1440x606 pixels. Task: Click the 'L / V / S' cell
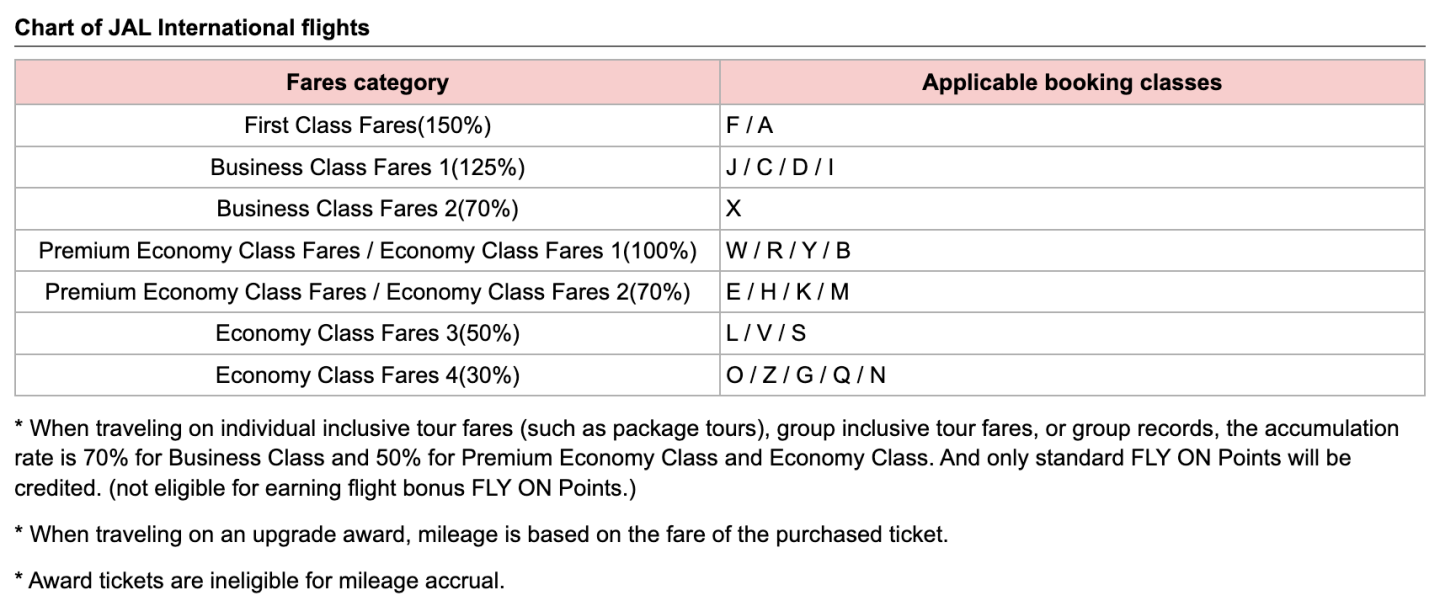(x=766, y=334)
